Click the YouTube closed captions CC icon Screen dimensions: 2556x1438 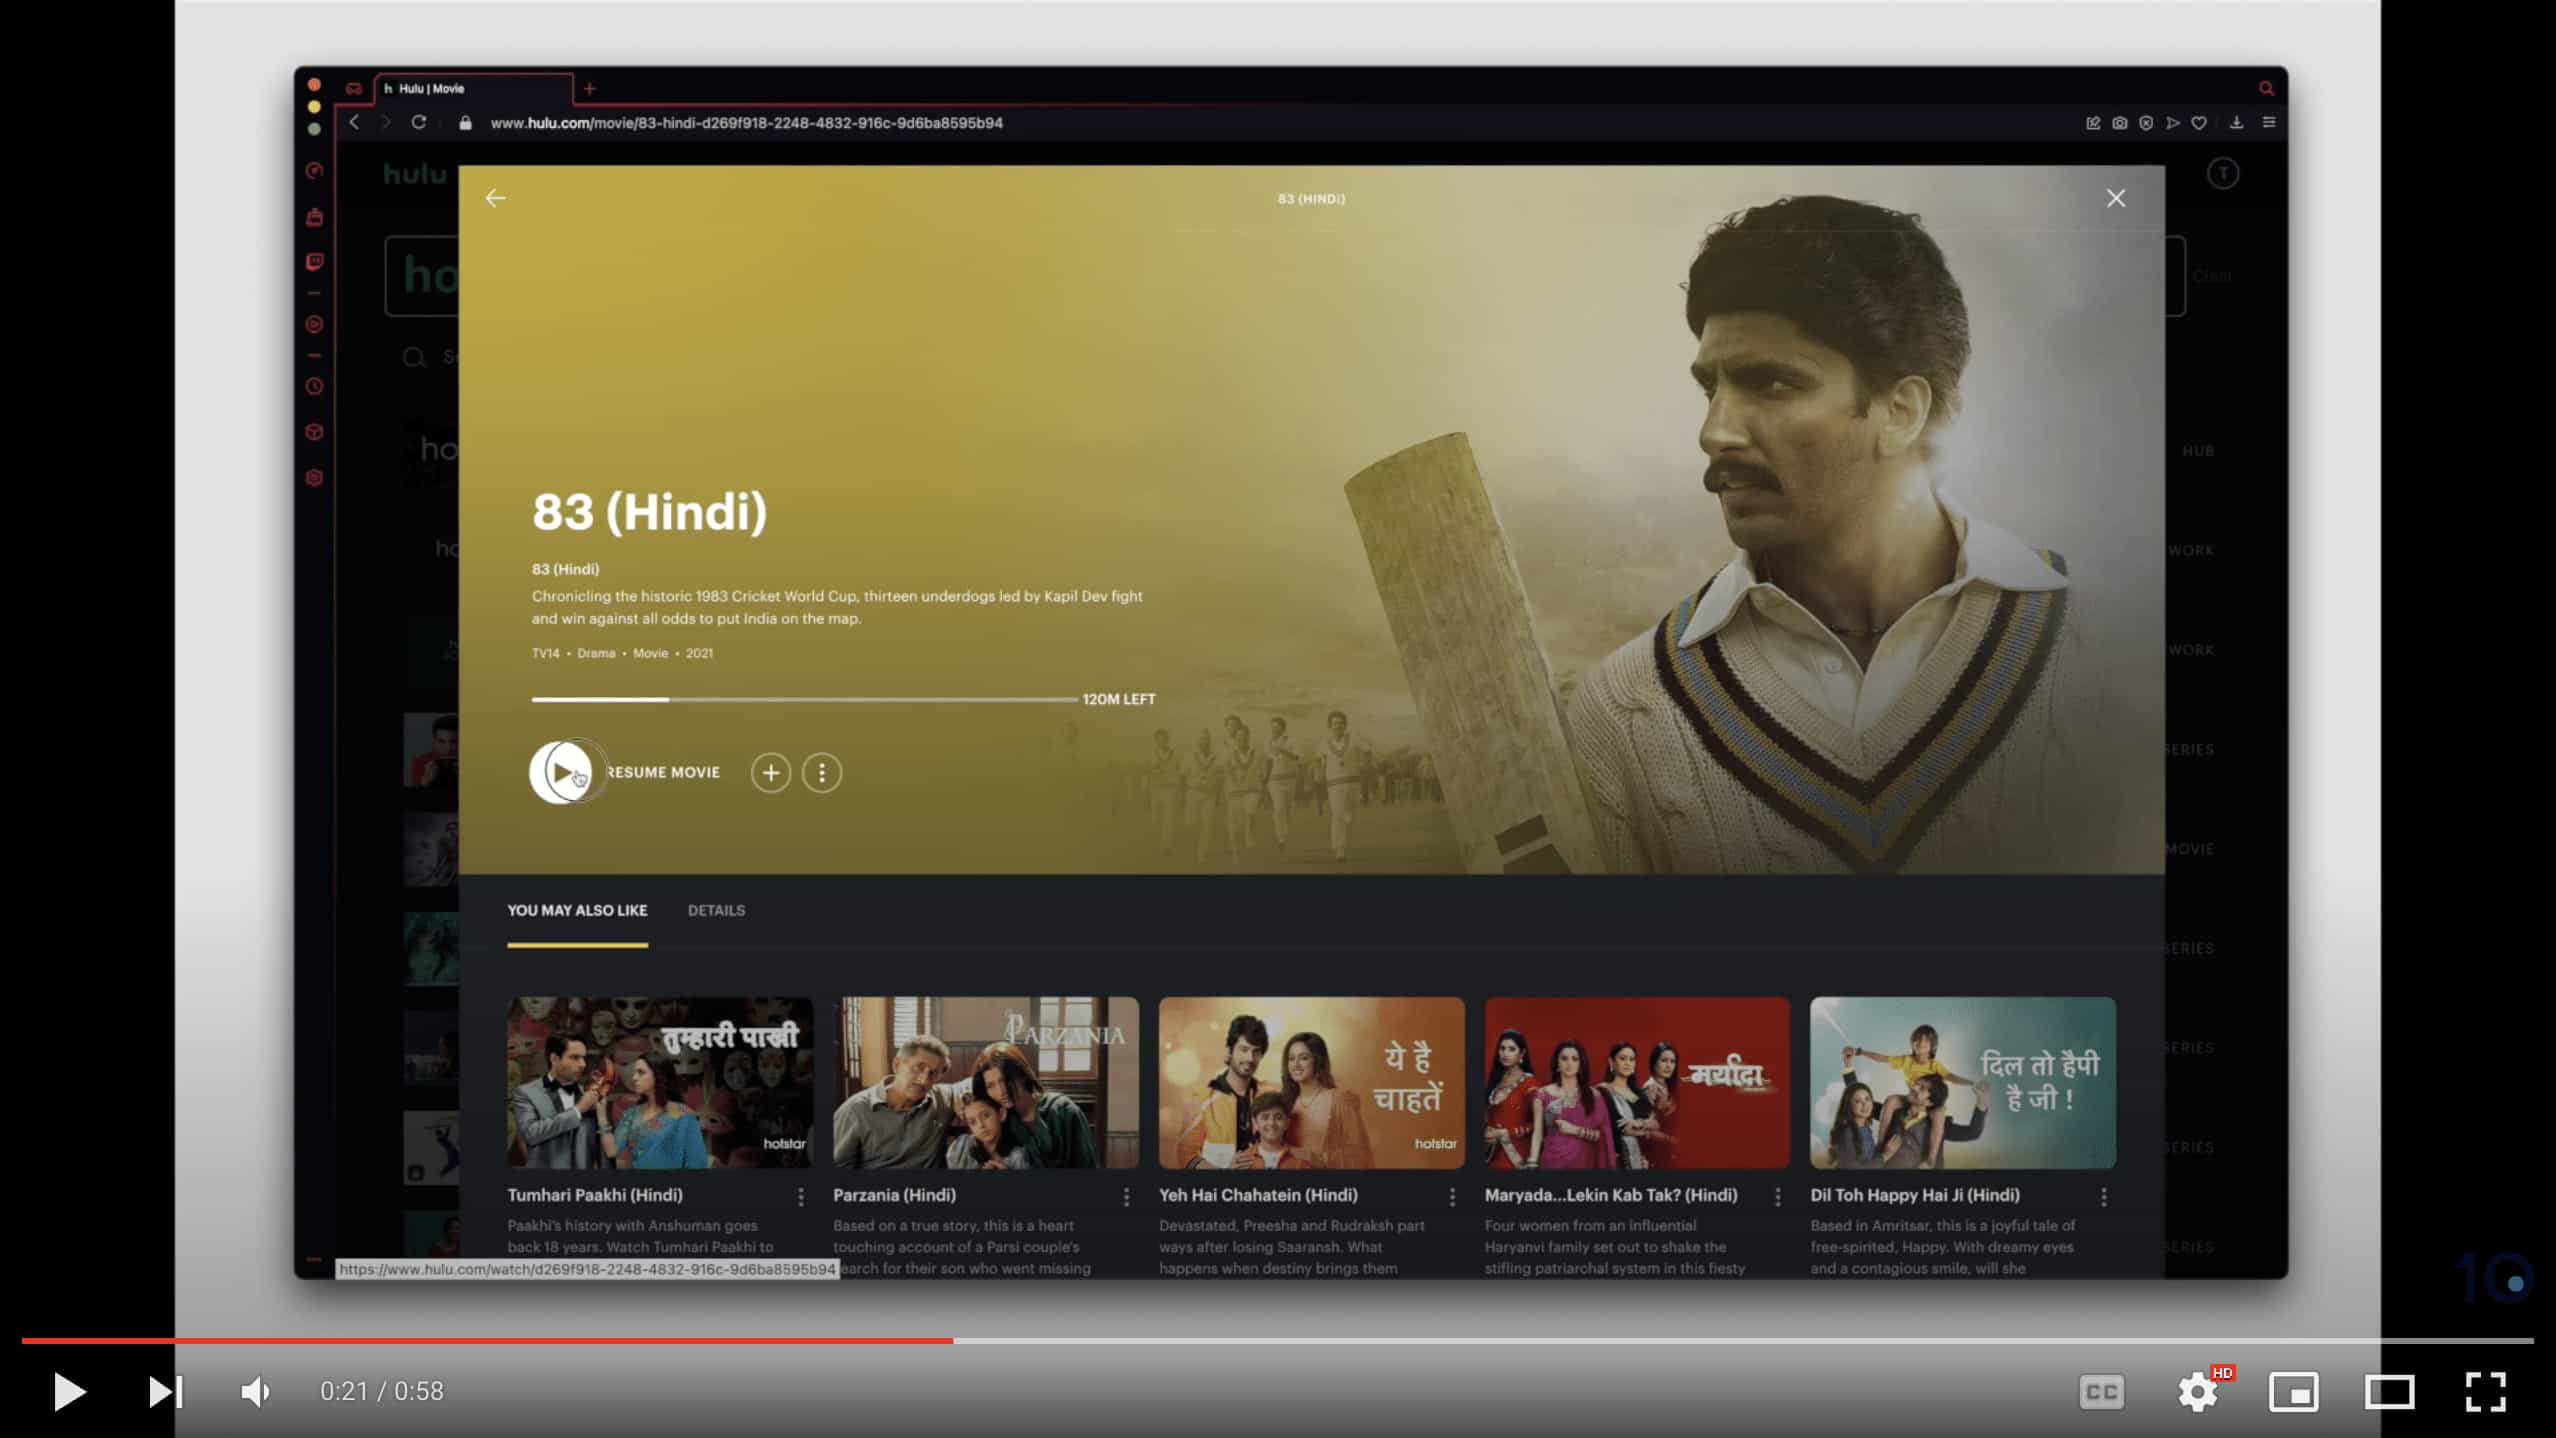[x=2103, y=1391]
